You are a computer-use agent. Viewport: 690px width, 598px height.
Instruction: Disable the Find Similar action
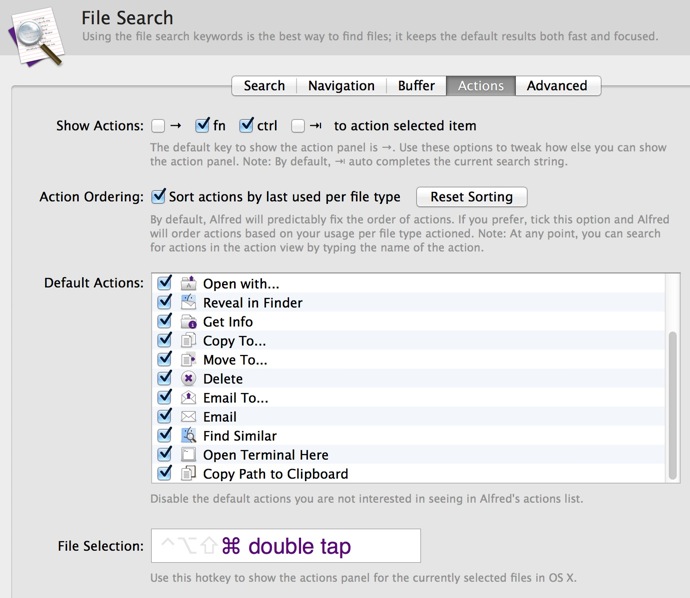[165, 434]
